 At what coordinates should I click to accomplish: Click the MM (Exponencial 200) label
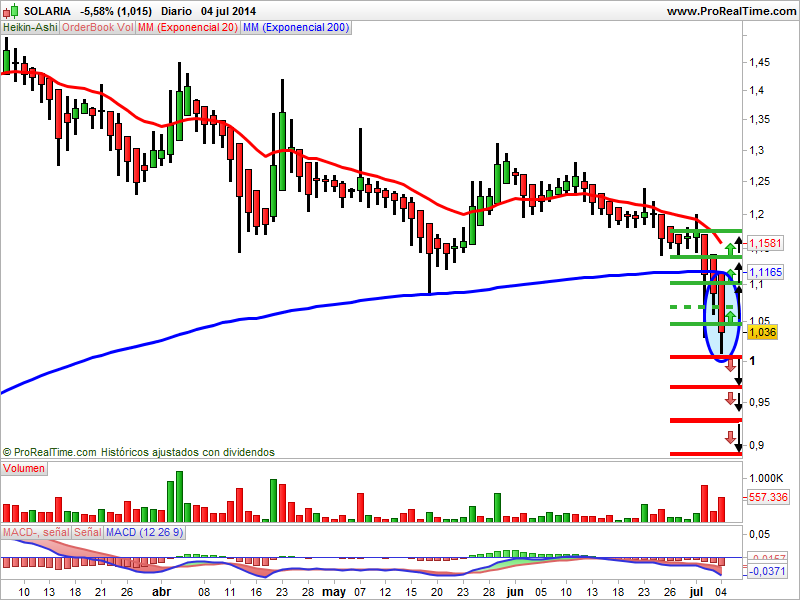click(296, 28)
